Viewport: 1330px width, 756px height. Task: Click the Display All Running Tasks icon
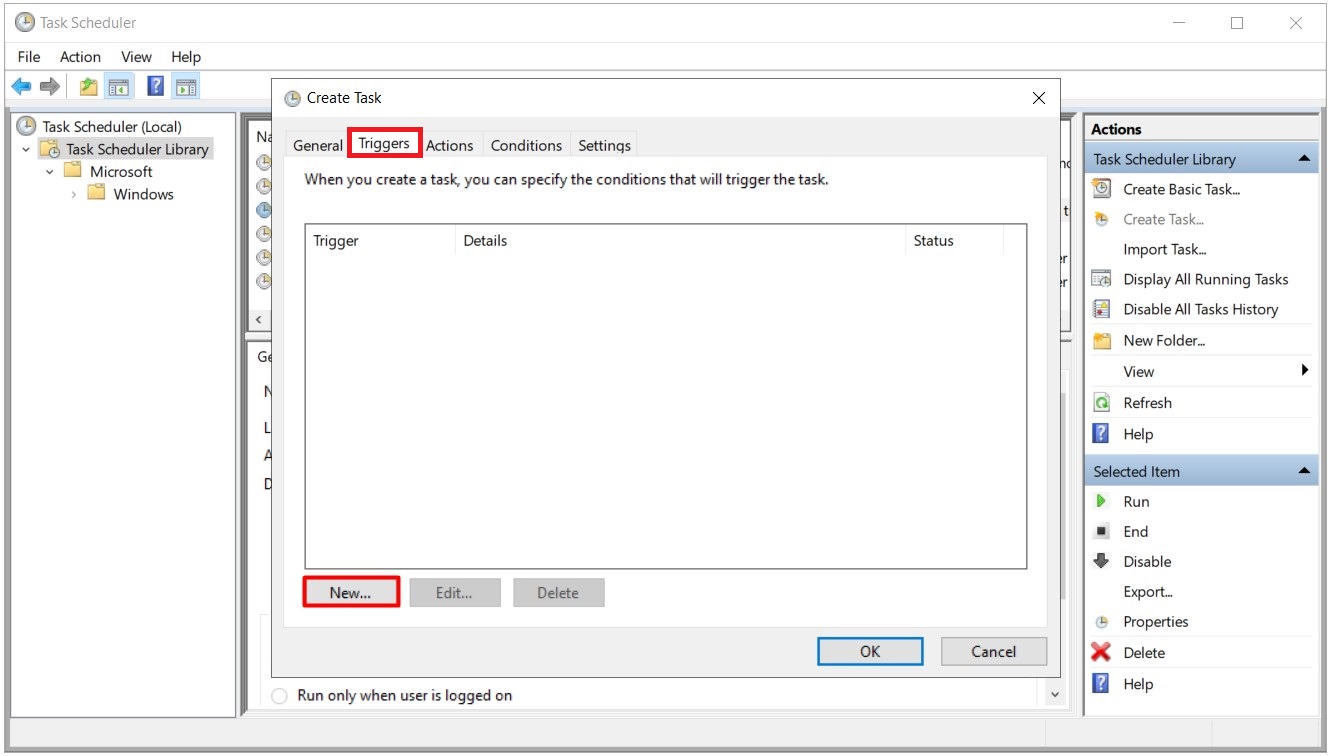coord(1101,279)
